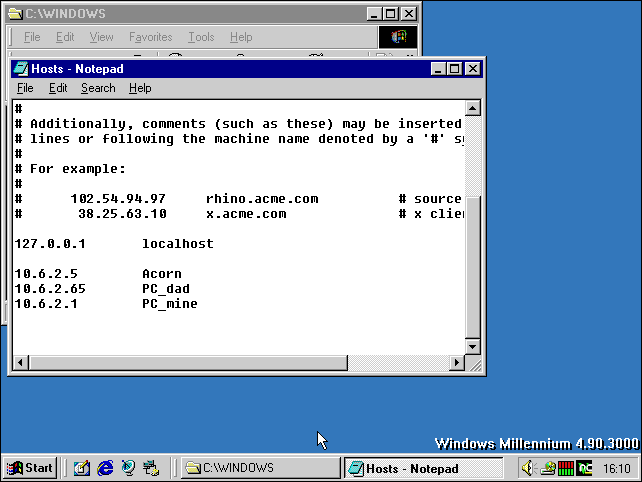Image resolution: width=642 pixels, height=482 pixels.
Task: Open Tools menu in C:\WINDOWS window
Action: 201,37
